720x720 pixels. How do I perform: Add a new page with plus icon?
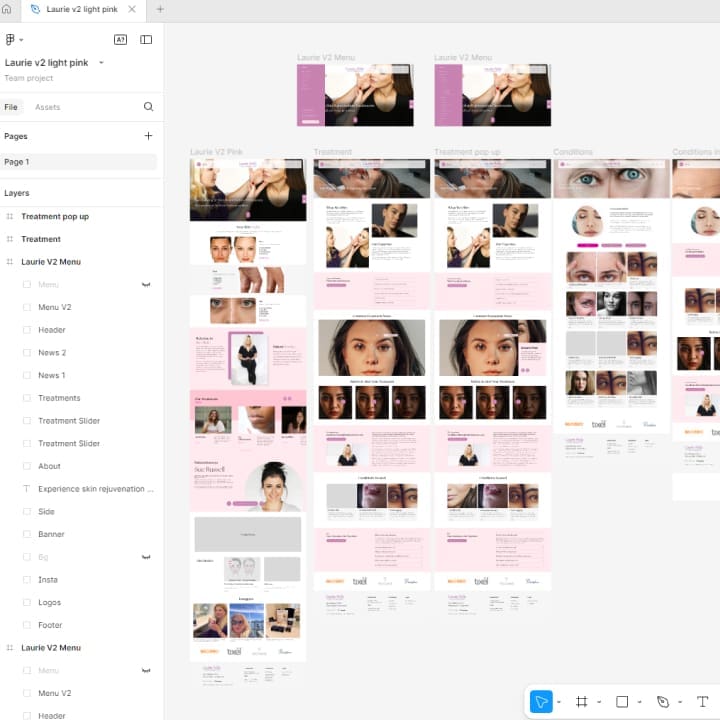coord(148,136)
